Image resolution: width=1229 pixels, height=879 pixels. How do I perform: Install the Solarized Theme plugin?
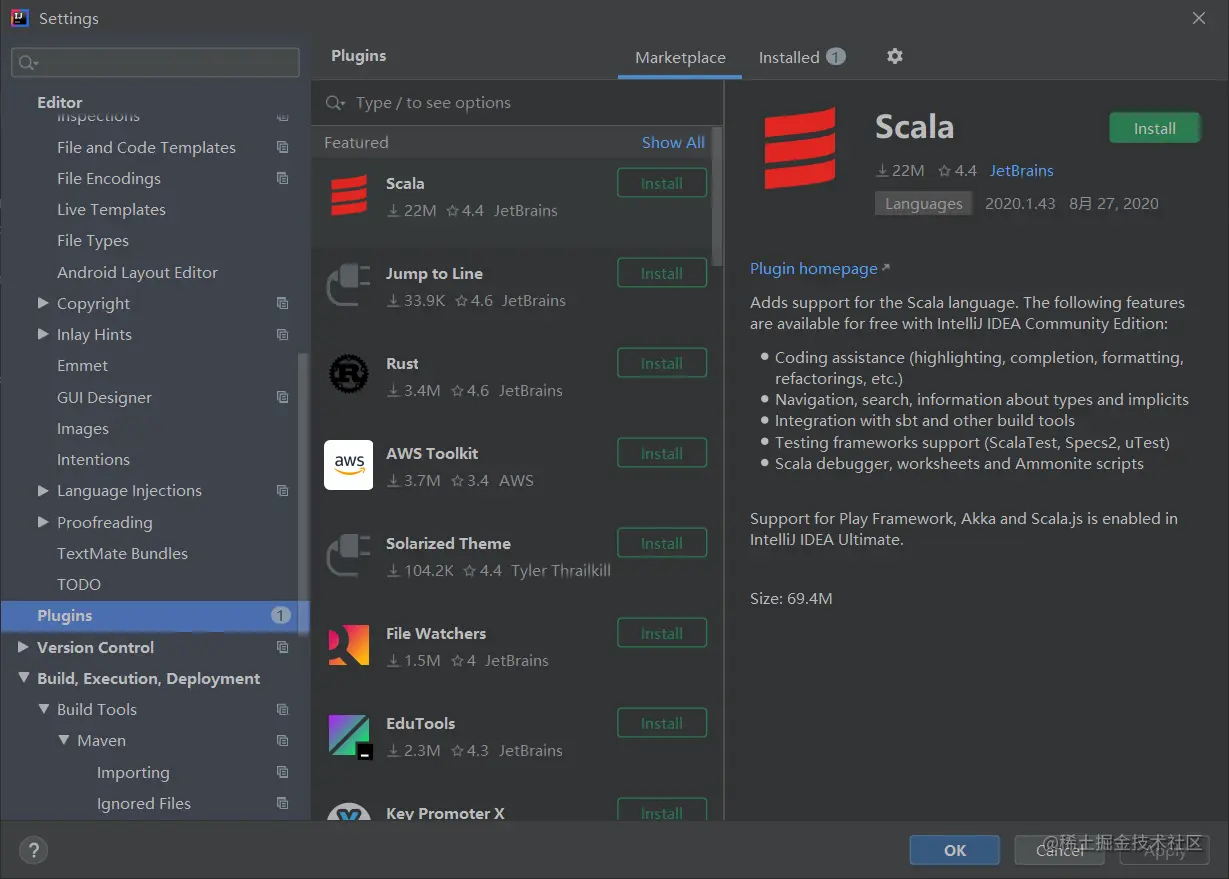pyautogui.click(x=662, y=543)
